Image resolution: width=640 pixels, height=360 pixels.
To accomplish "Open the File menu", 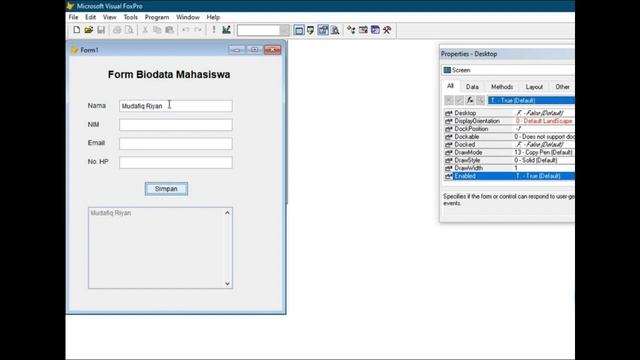I will 73,17.
